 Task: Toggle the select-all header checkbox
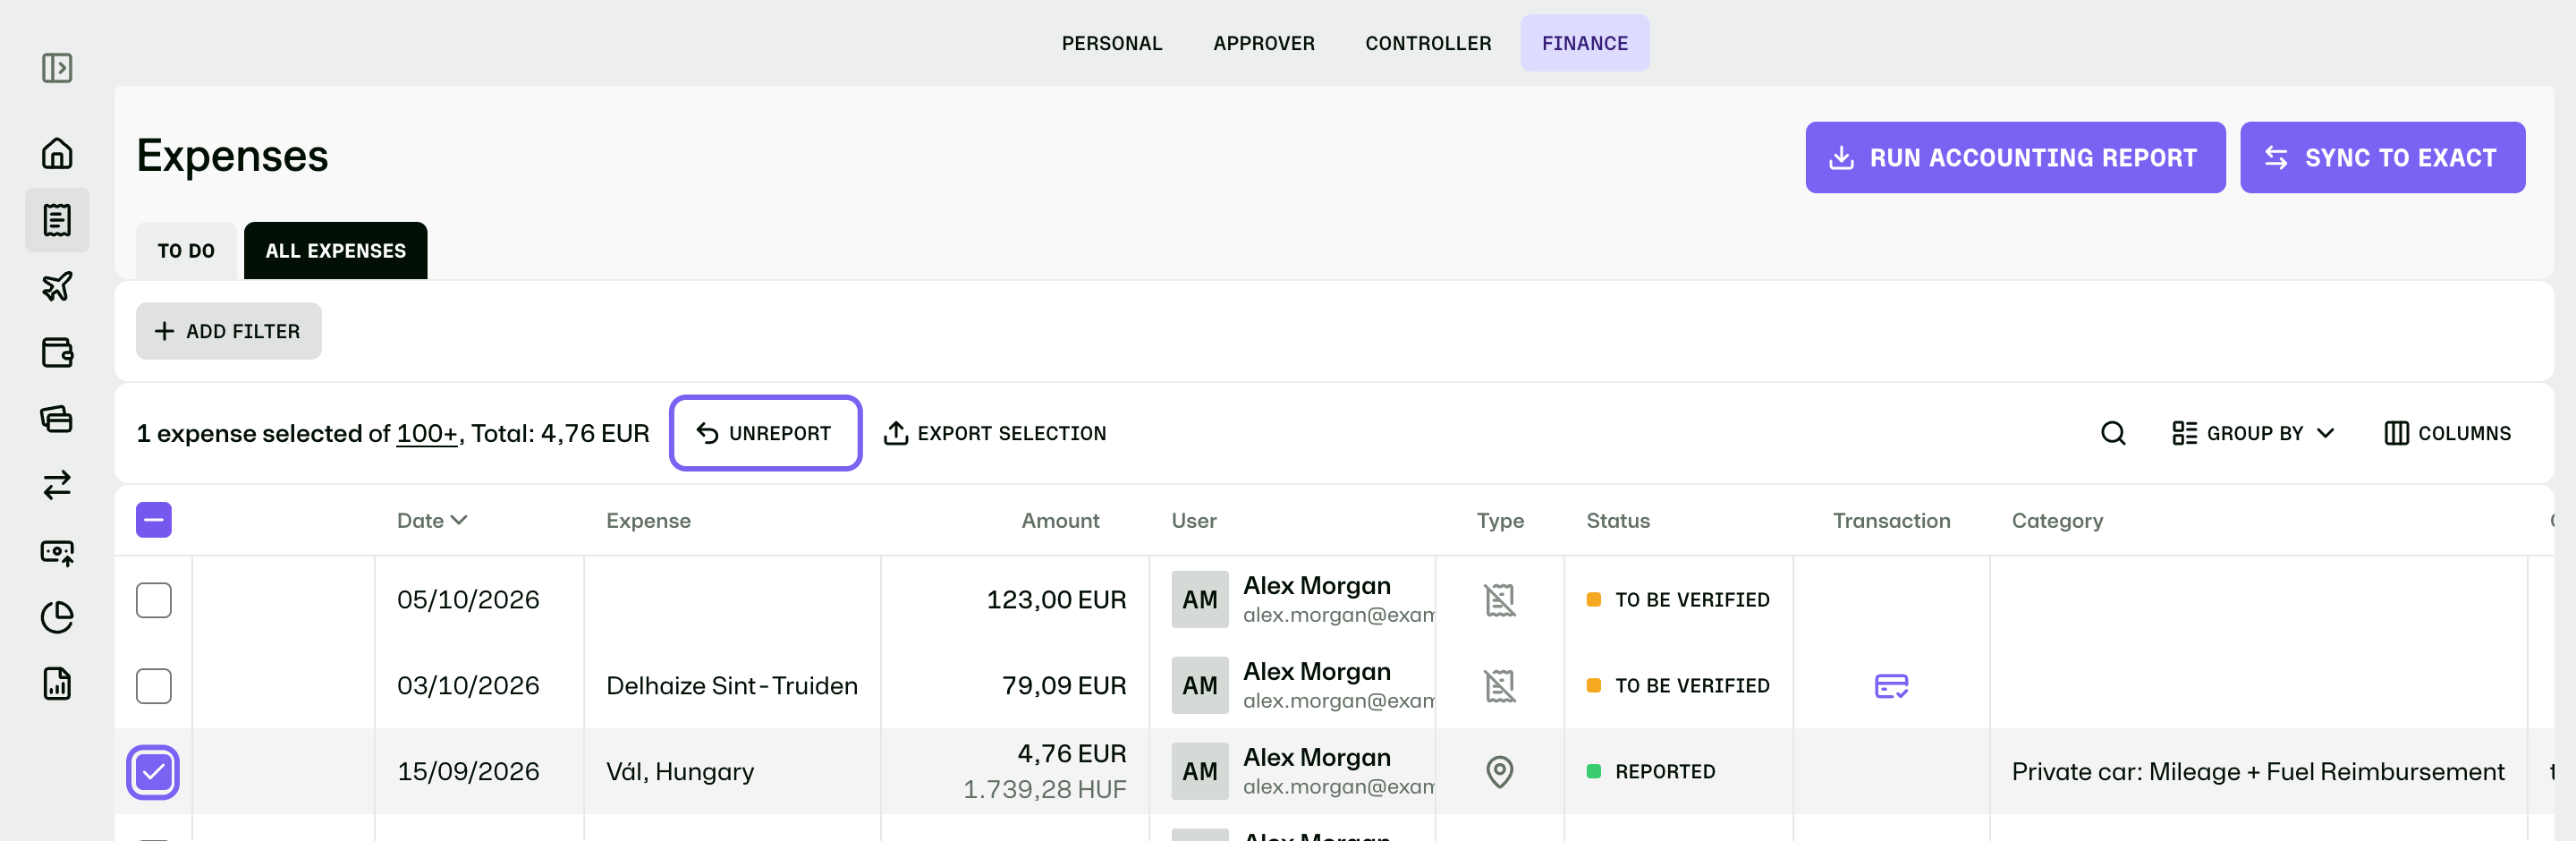pyautogui.click(x=154, y=520)
